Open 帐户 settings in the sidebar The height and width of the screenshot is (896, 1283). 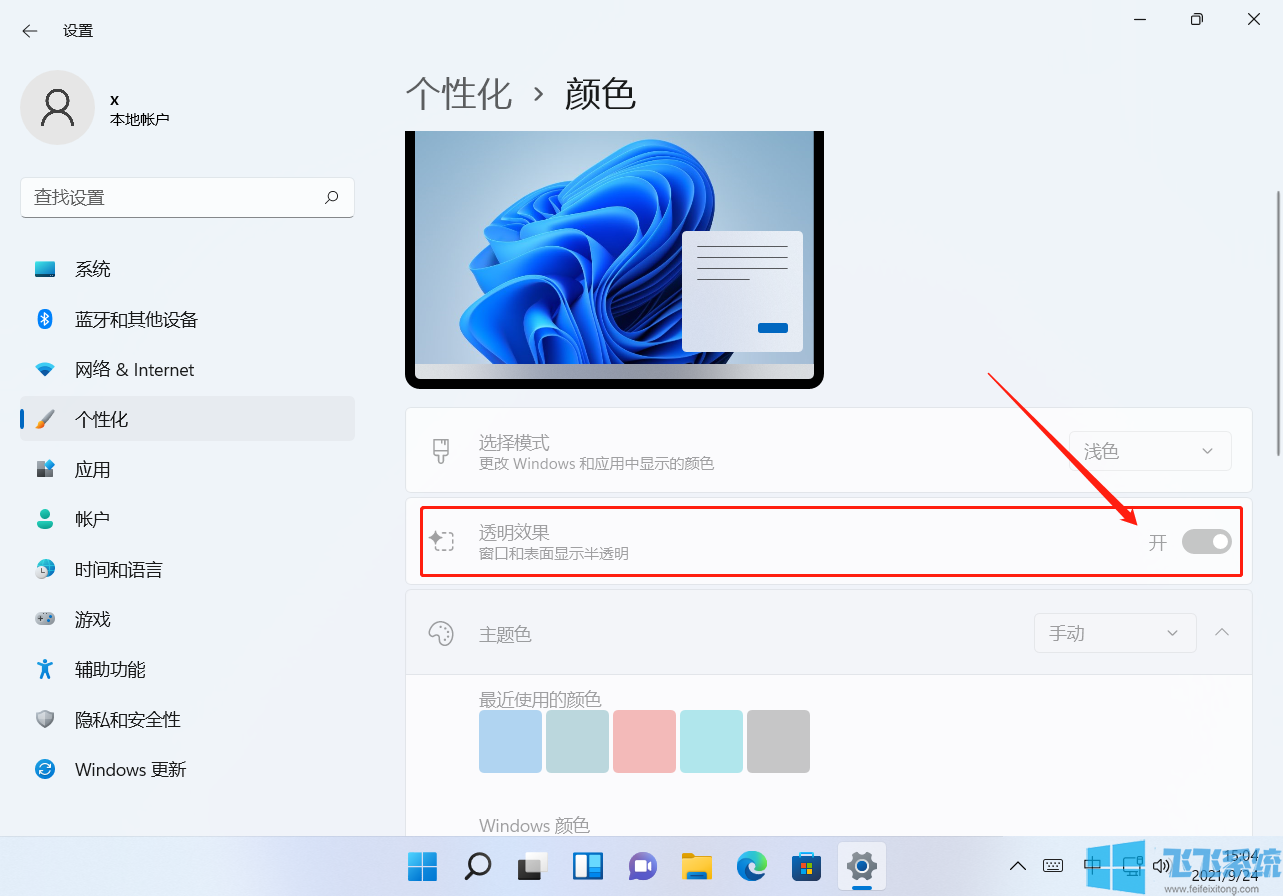tap(93, 518)
